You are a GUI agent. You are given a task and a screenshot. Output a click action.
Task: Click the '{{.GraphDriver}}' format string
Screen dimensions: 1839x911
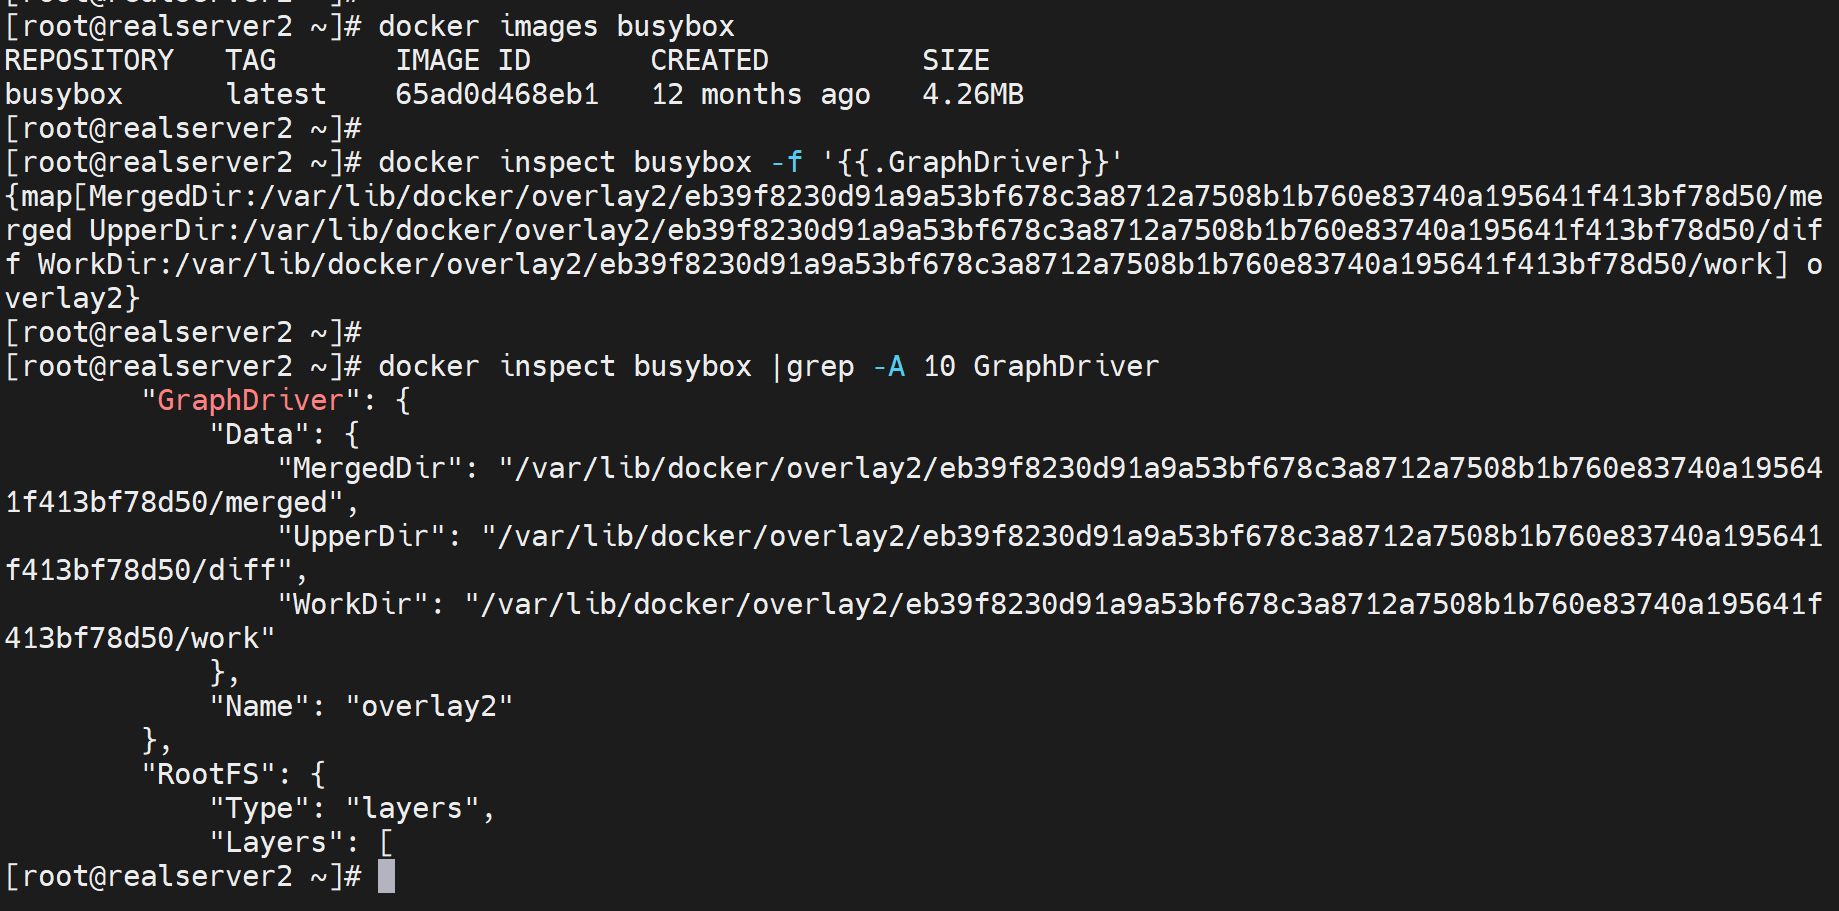tap(972, 163)
